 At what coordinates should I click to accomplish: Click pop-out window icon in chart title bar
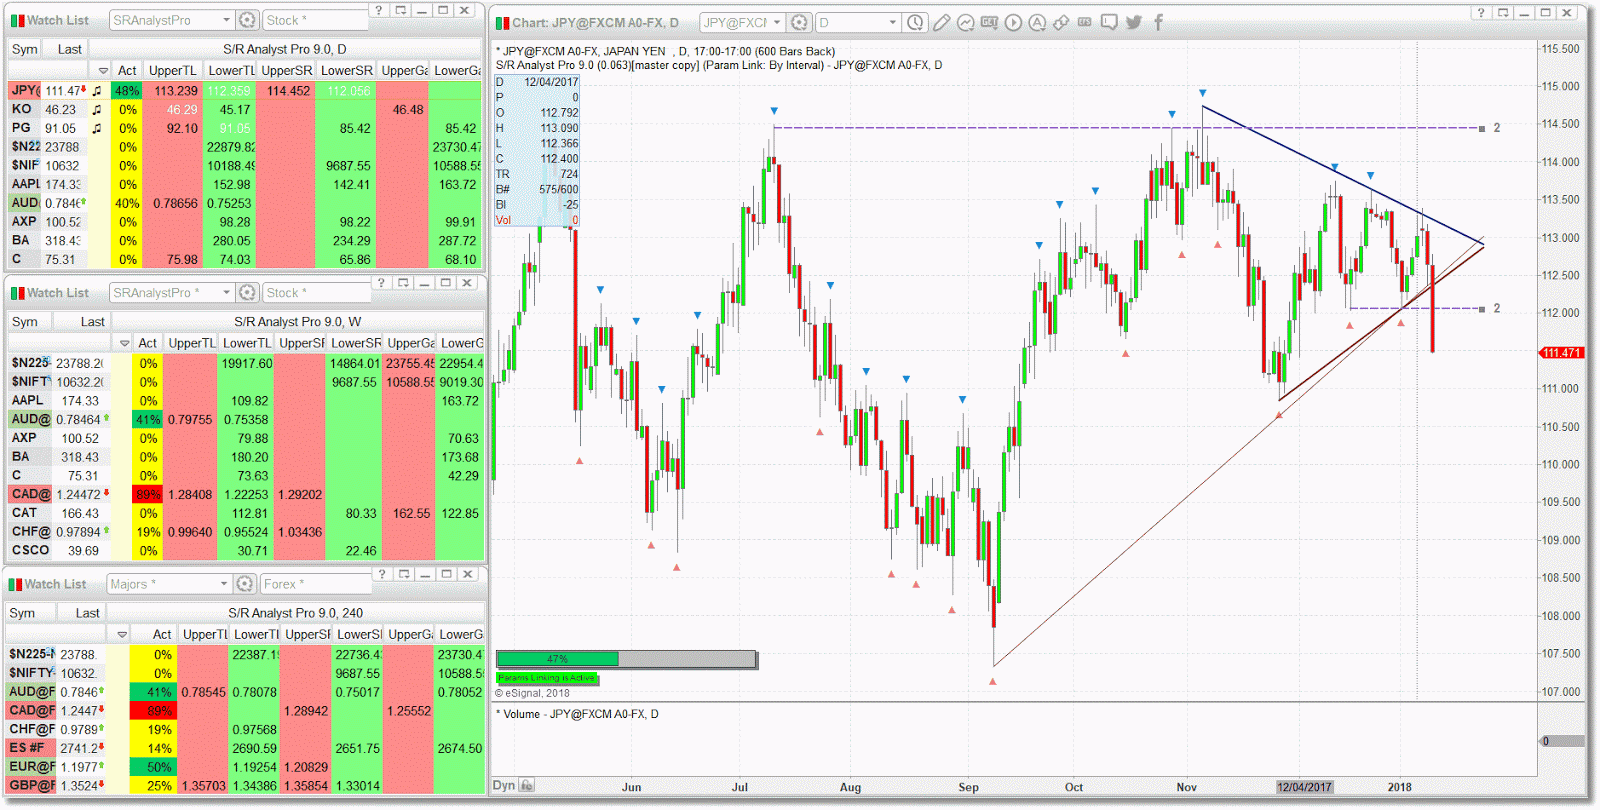click(x=1503, y=12)
